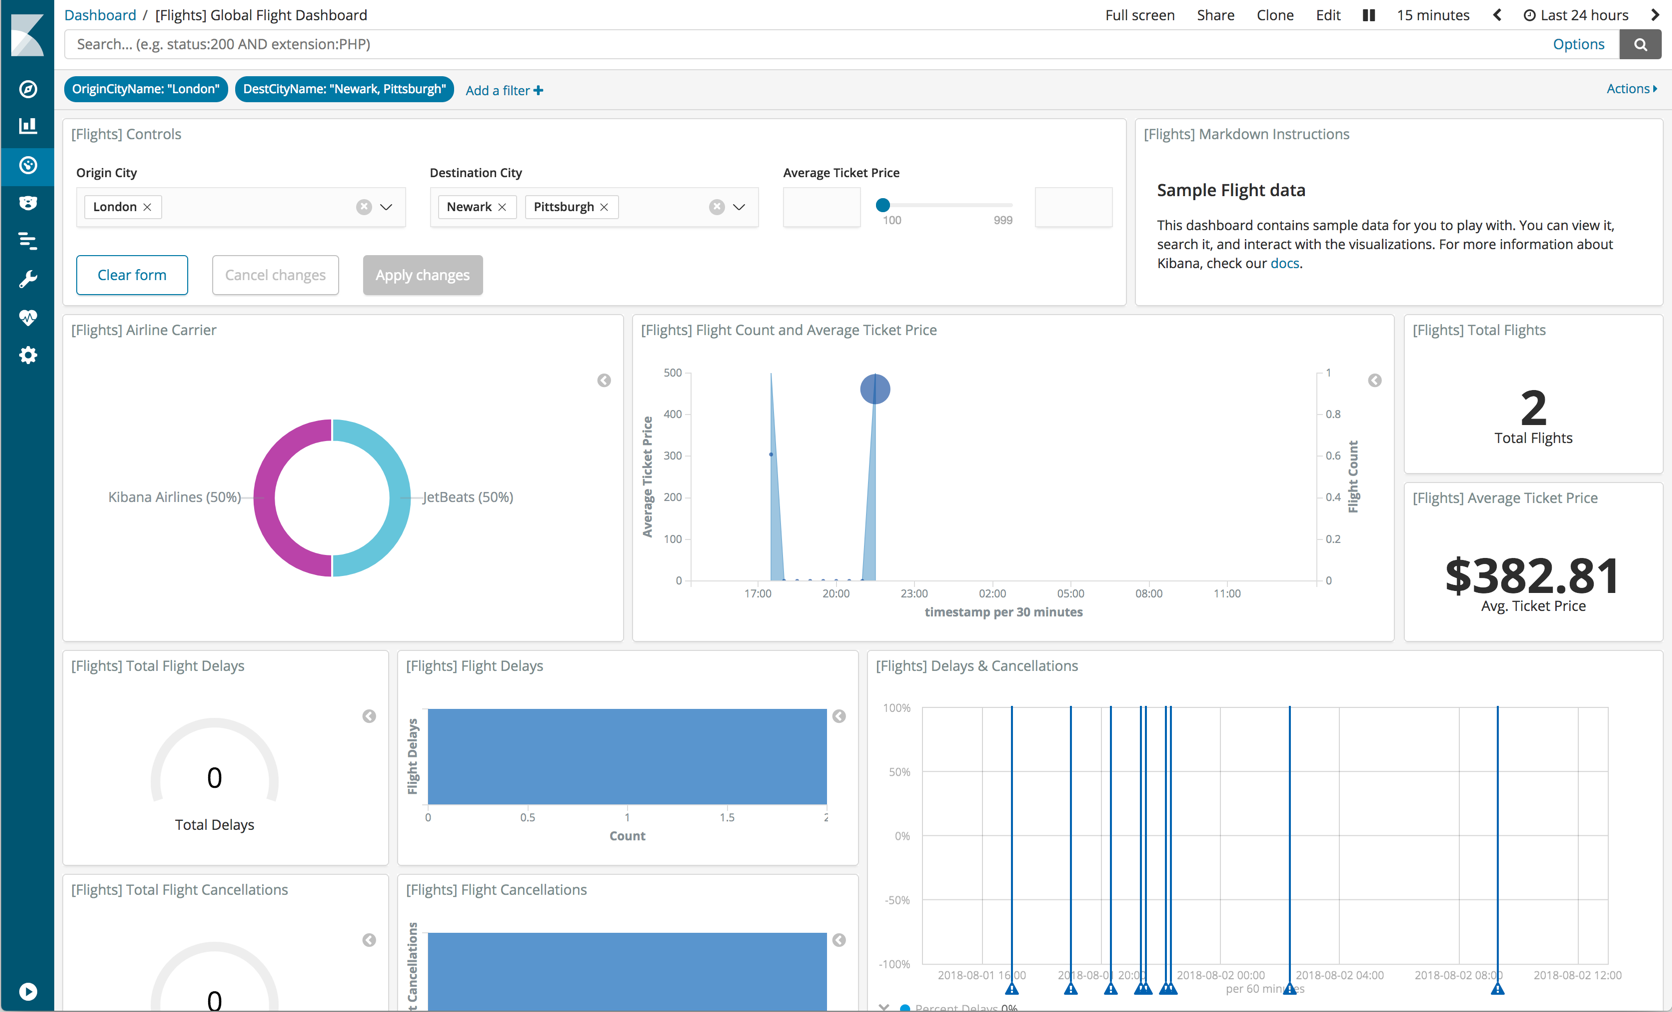This screenshot has height=1012, width=1672.
Task: Click the search magnifier button
Action: tap(1640, 44)
